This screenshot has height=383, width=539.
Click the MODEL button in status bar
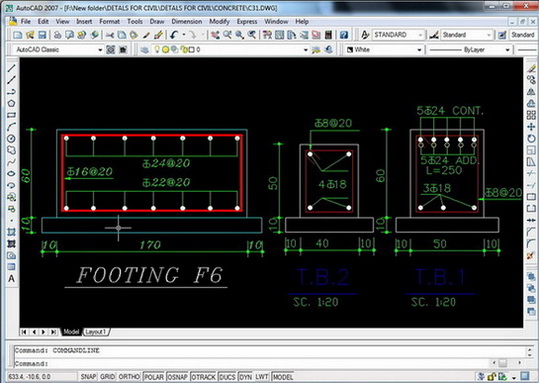coord(283,377)
